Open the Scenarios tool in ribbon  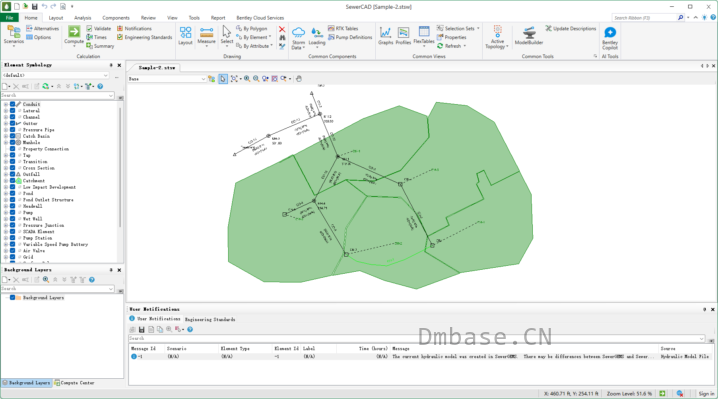(x=13, y=35)
